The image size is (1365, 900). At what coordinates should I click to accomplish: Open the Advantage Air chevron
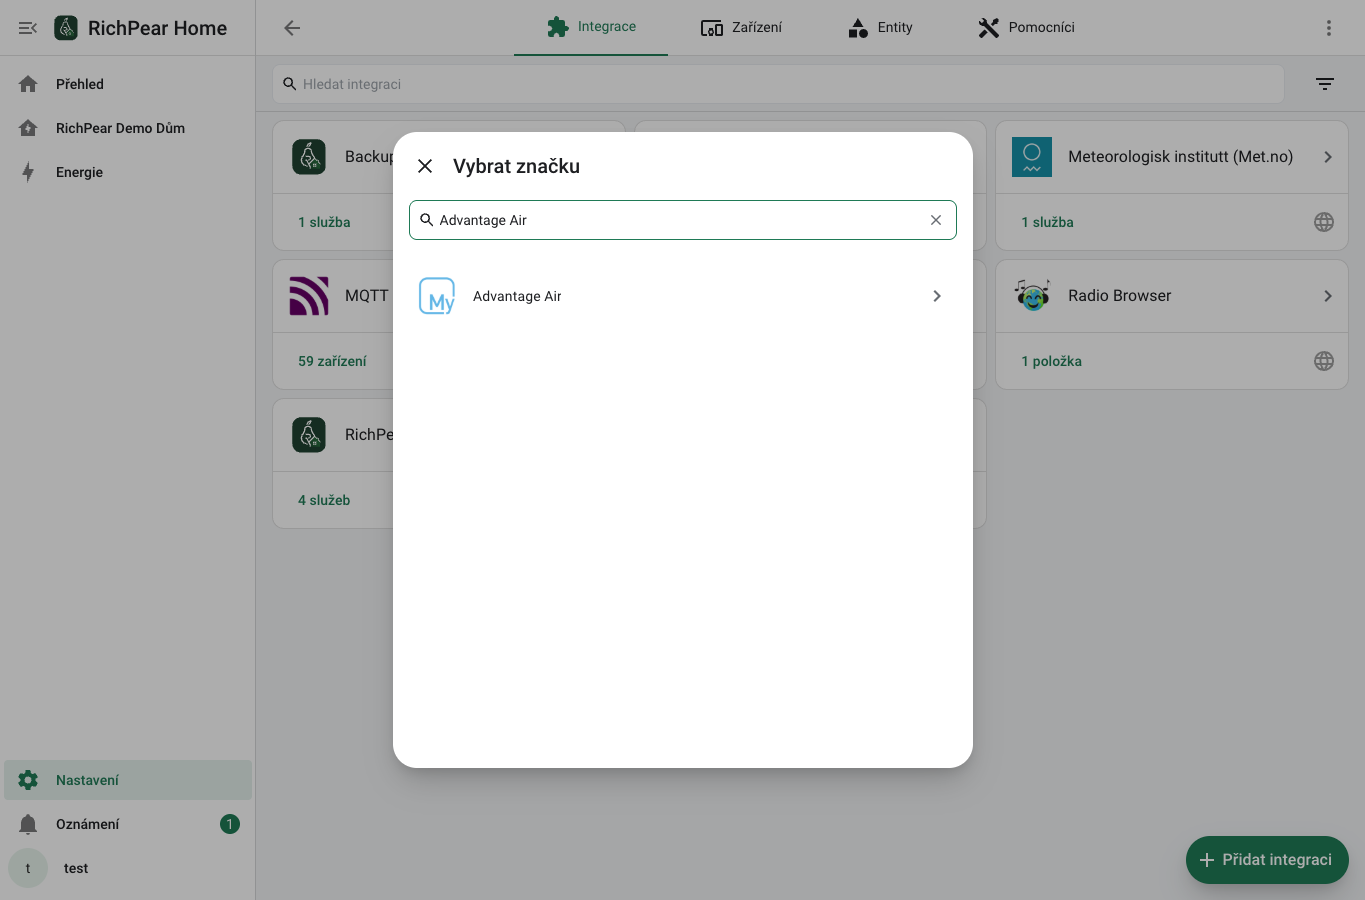937,296
